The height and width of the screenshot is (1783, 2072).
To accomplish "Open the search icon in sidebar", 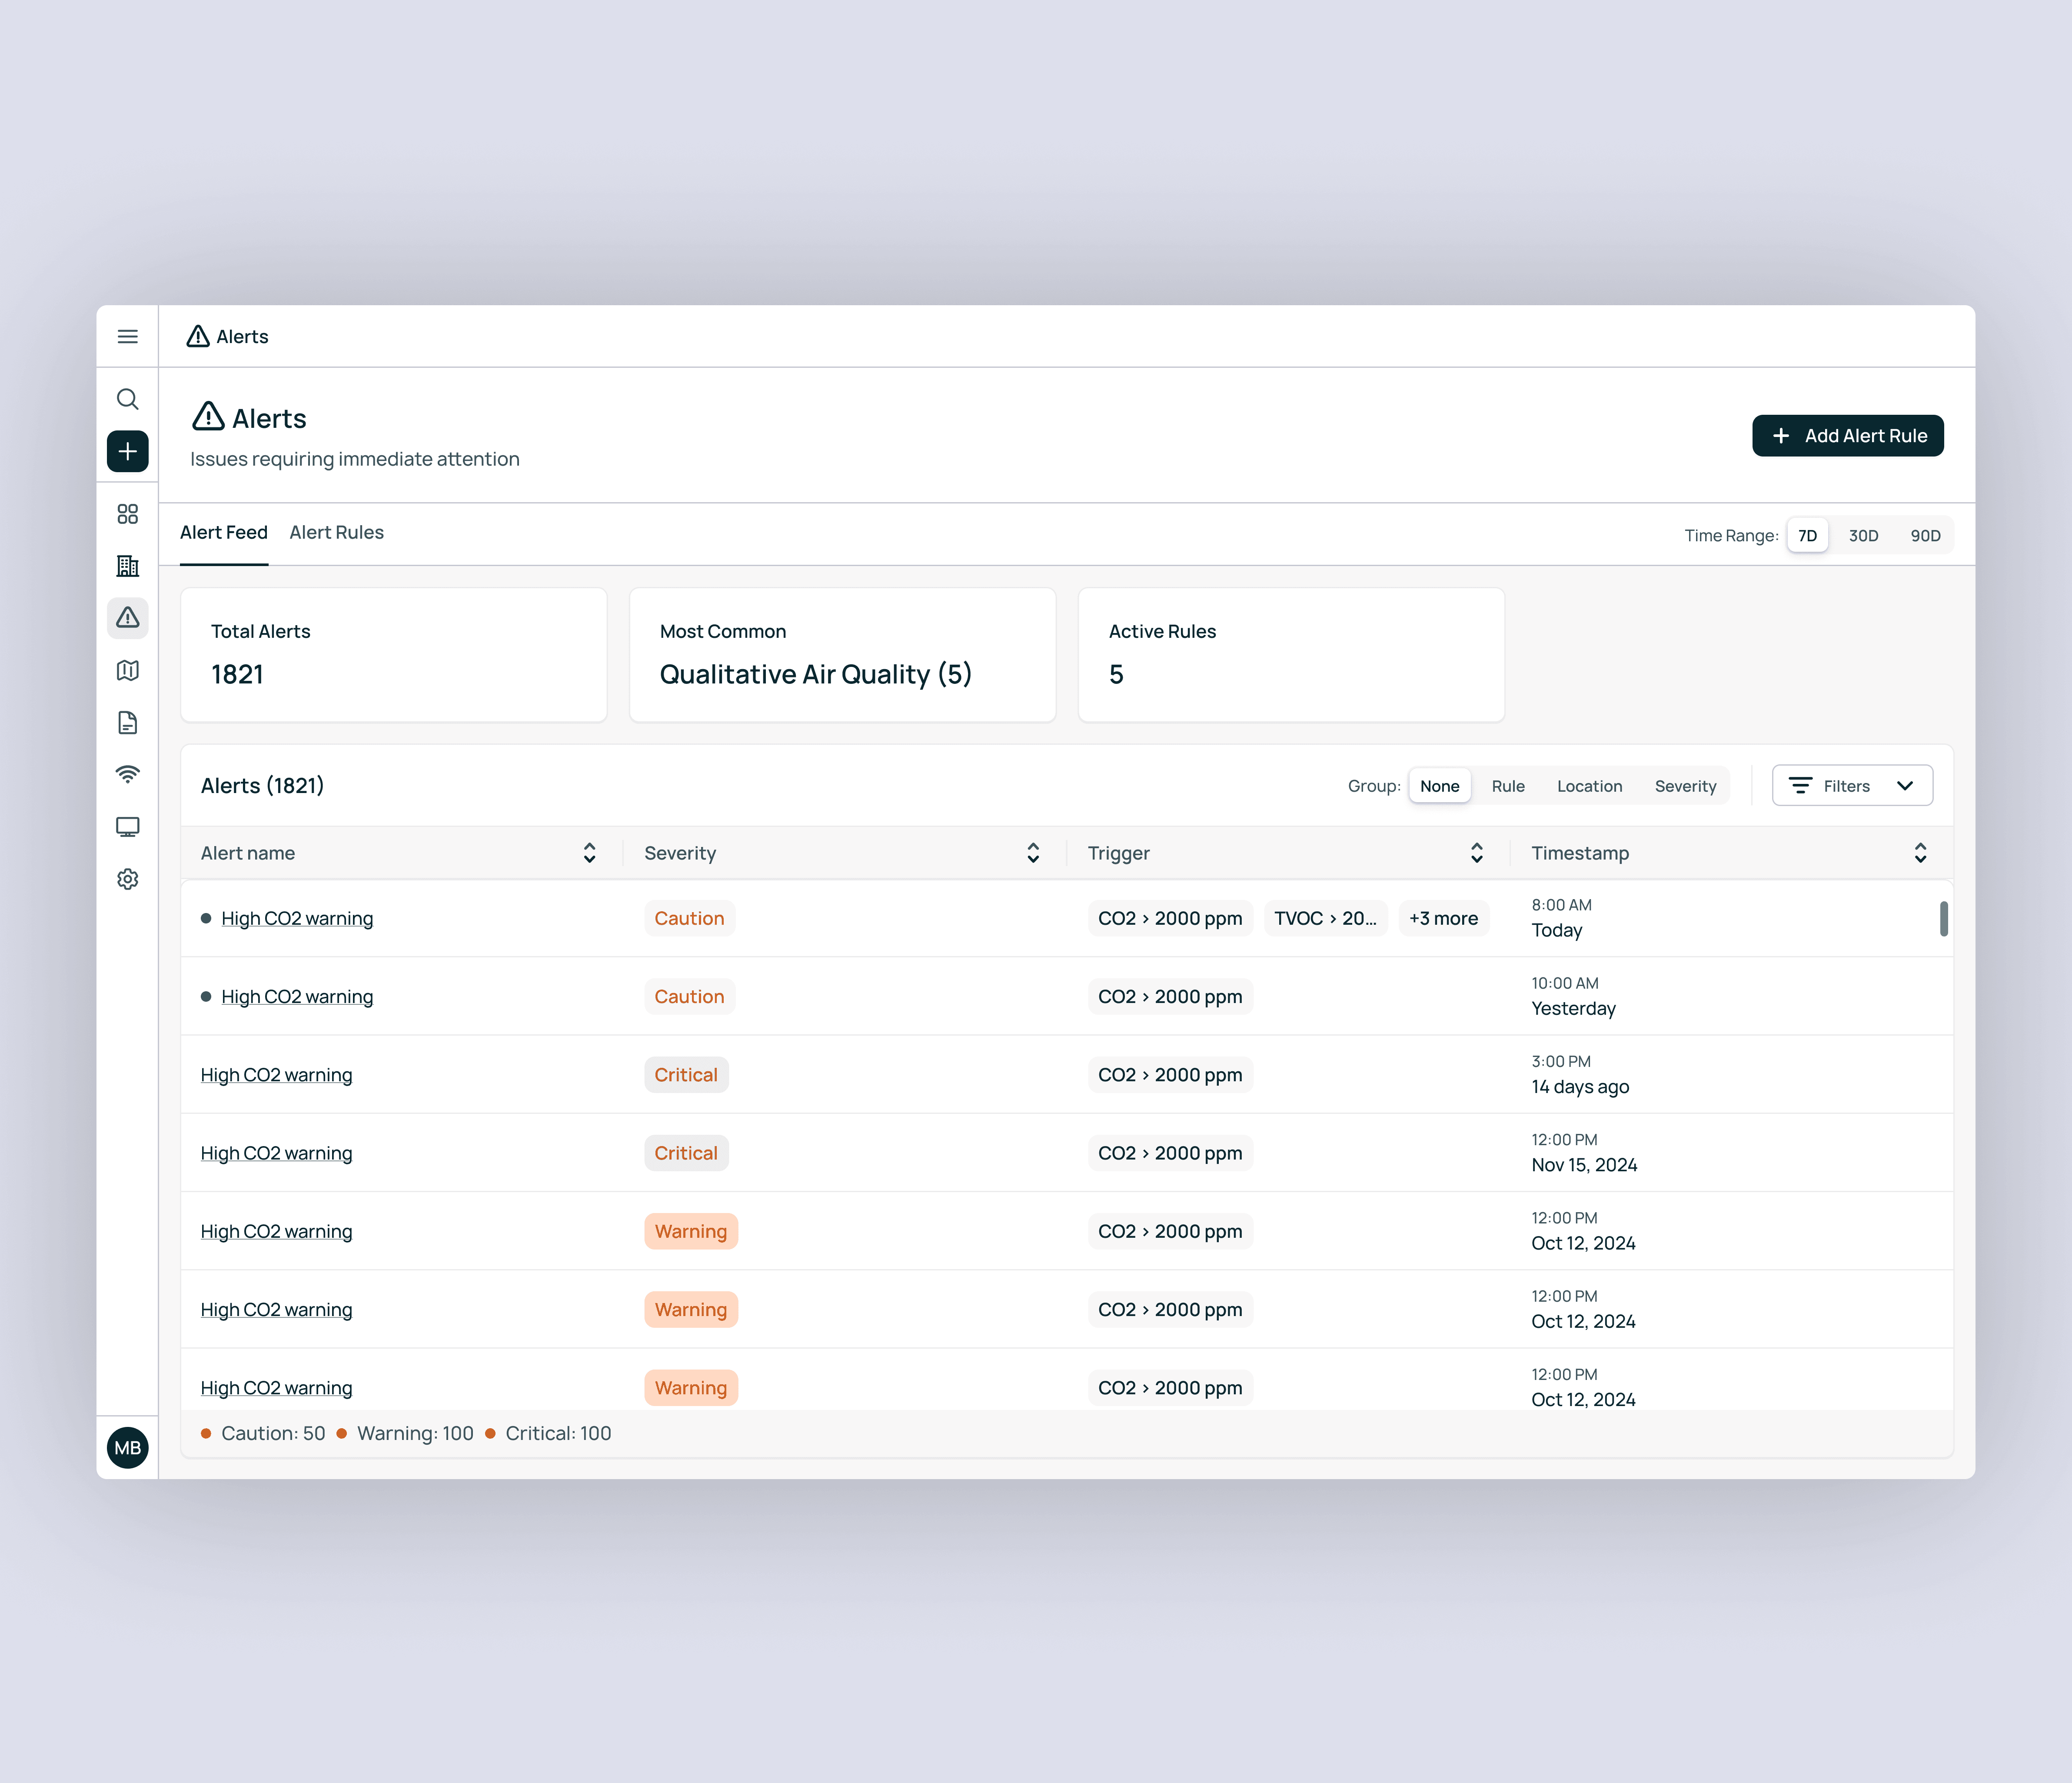I will pos(127,399).
